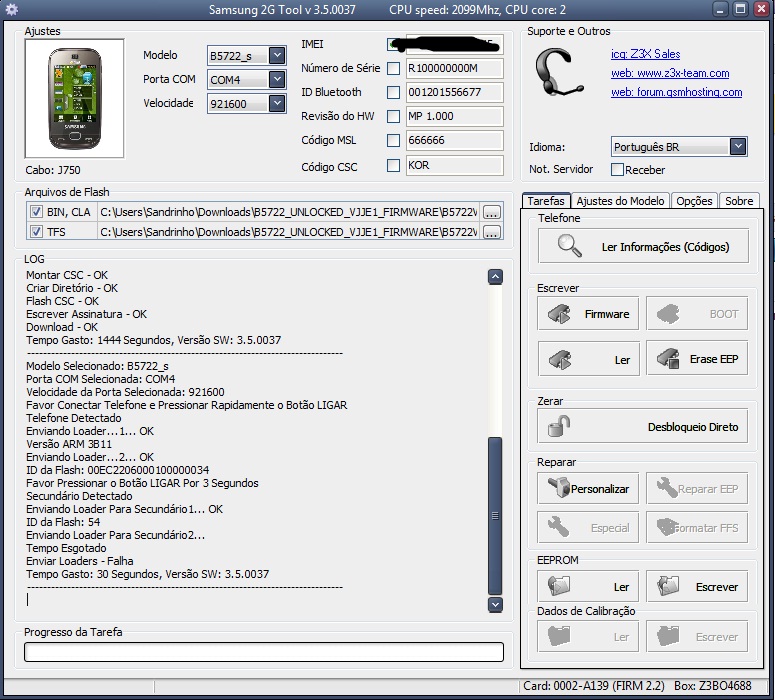Click the TFS file path field
This screenshot has height=700, width=775.
289,232
